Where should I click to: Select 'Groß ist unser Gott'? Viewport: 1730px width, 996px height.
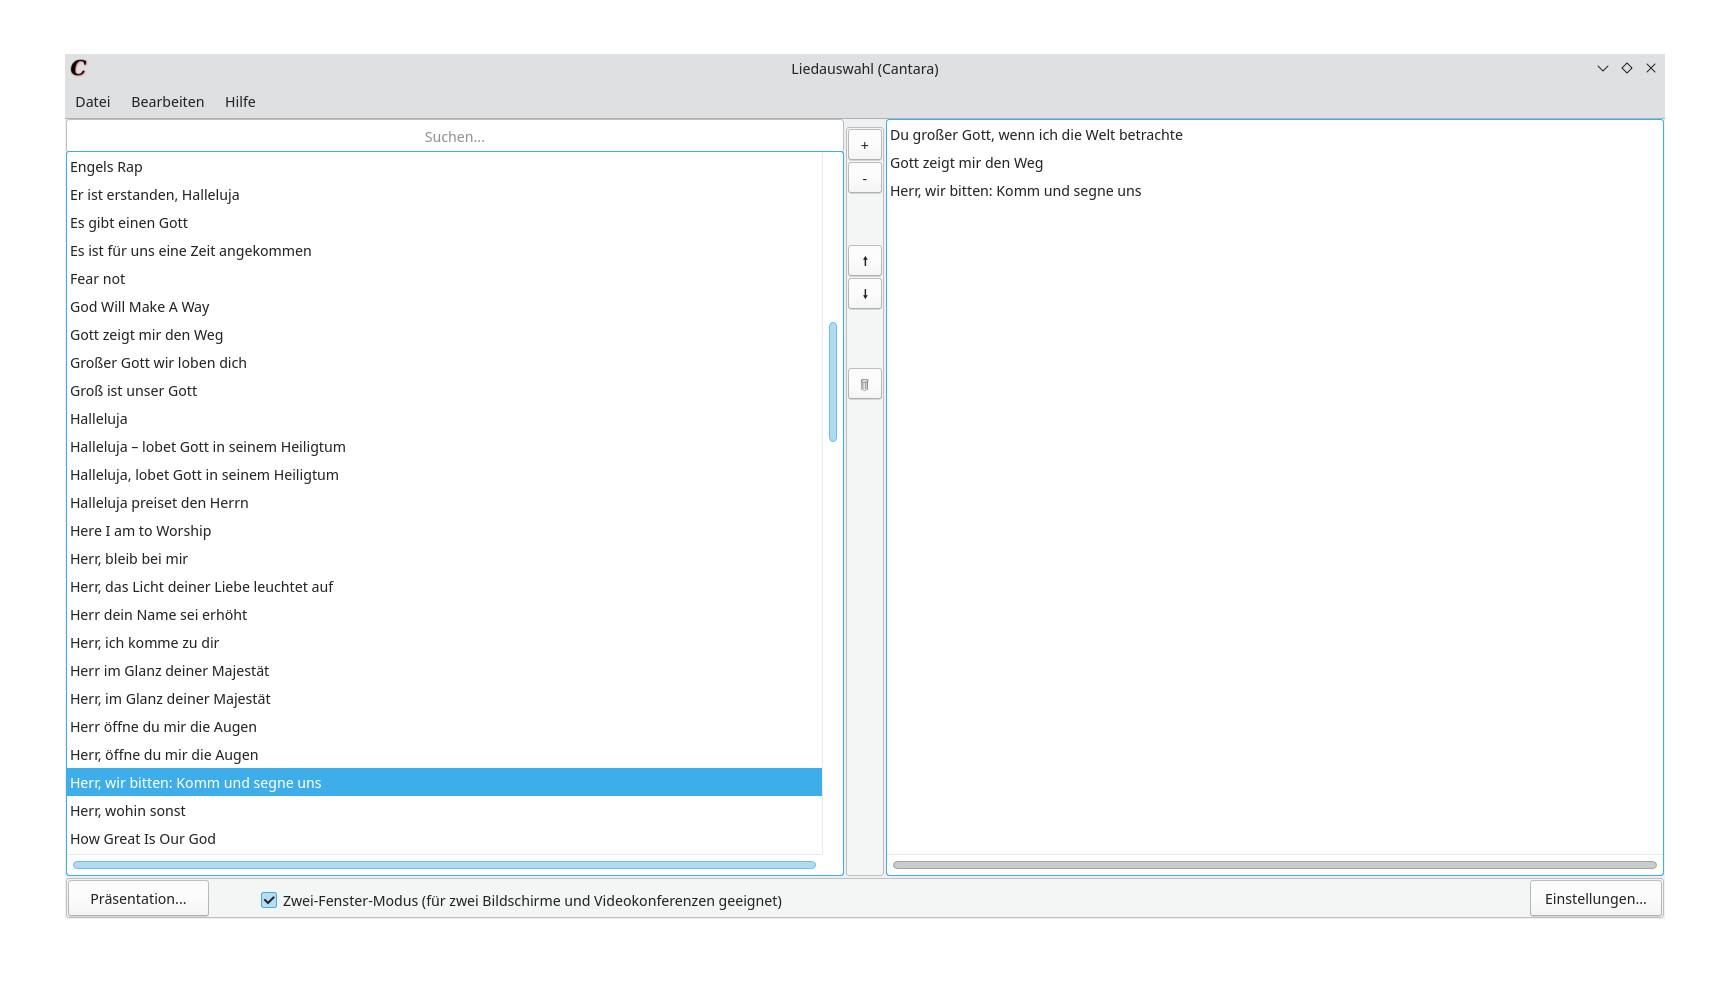click(444, 391)
